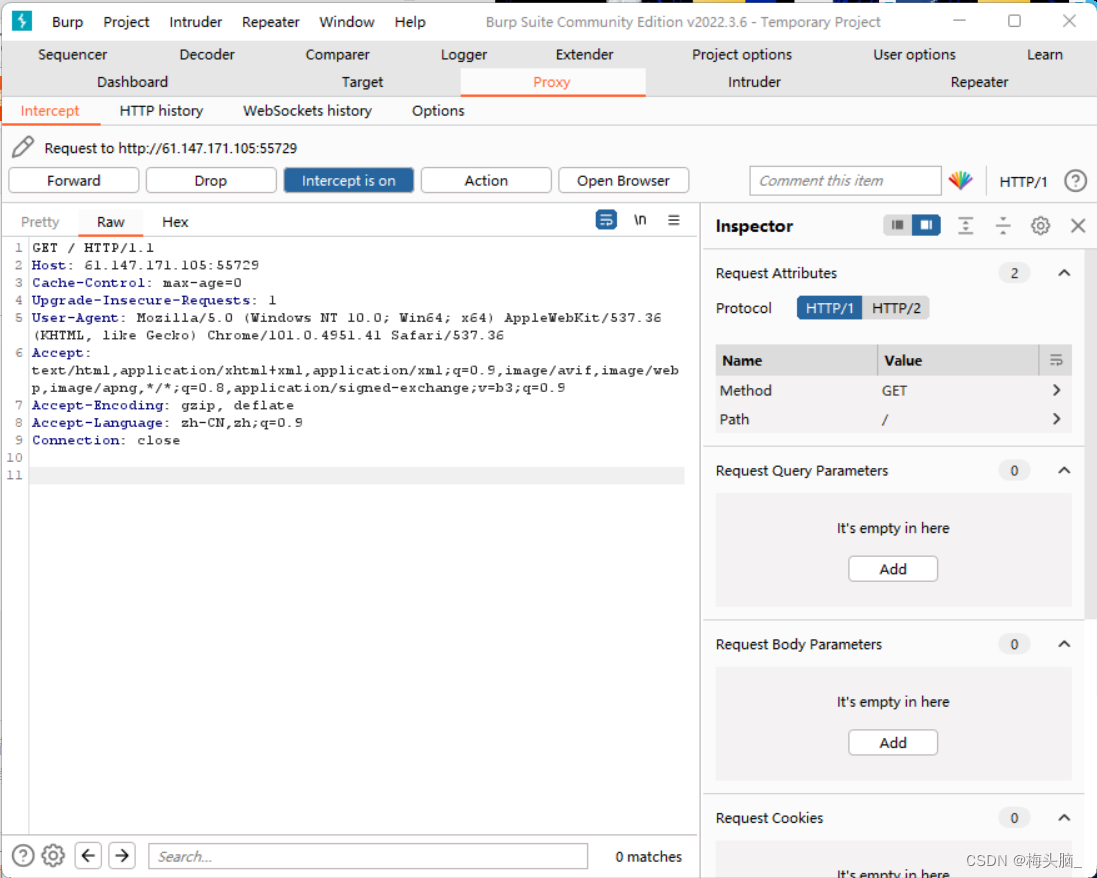Switch to the Repeater tool tab
The image size is (1097, 878).
click(979, 82)
